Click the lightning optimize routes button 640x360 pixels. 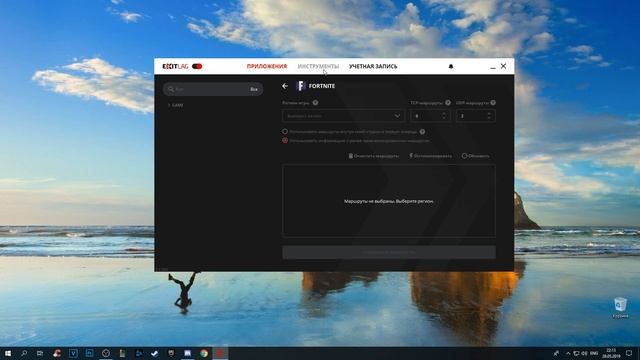coord(431,156)
